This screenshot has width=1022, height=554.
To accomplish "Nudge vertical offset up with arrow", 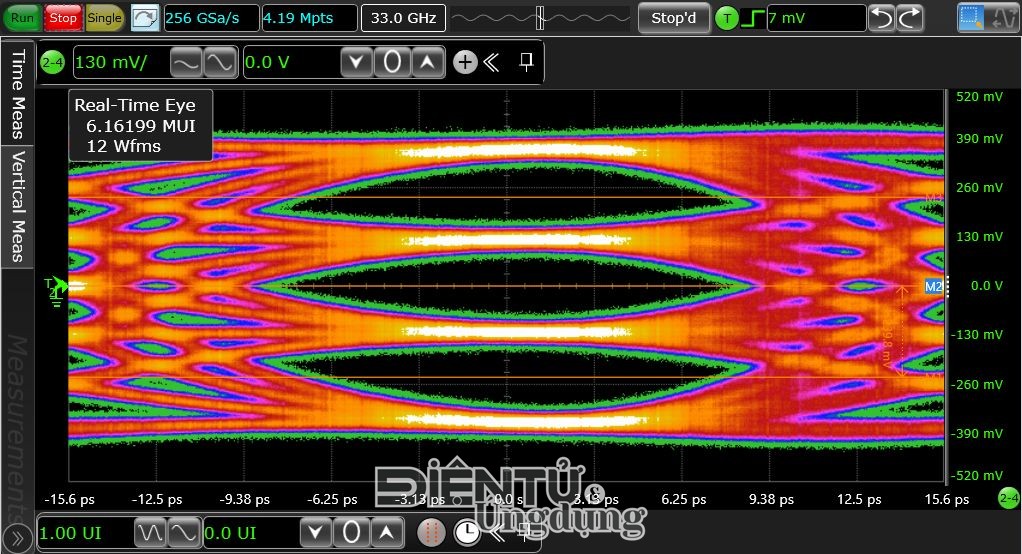I will 428,63.
